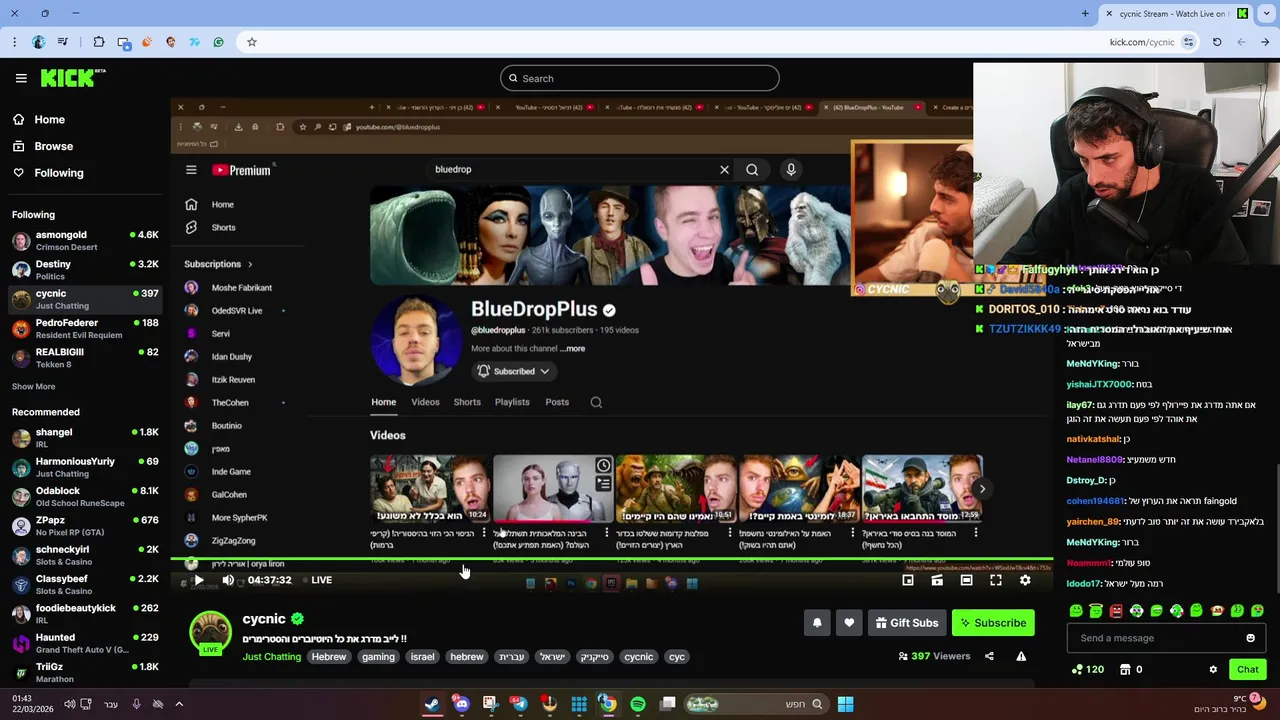Open the Kick hamburger menu

point(21,78)
